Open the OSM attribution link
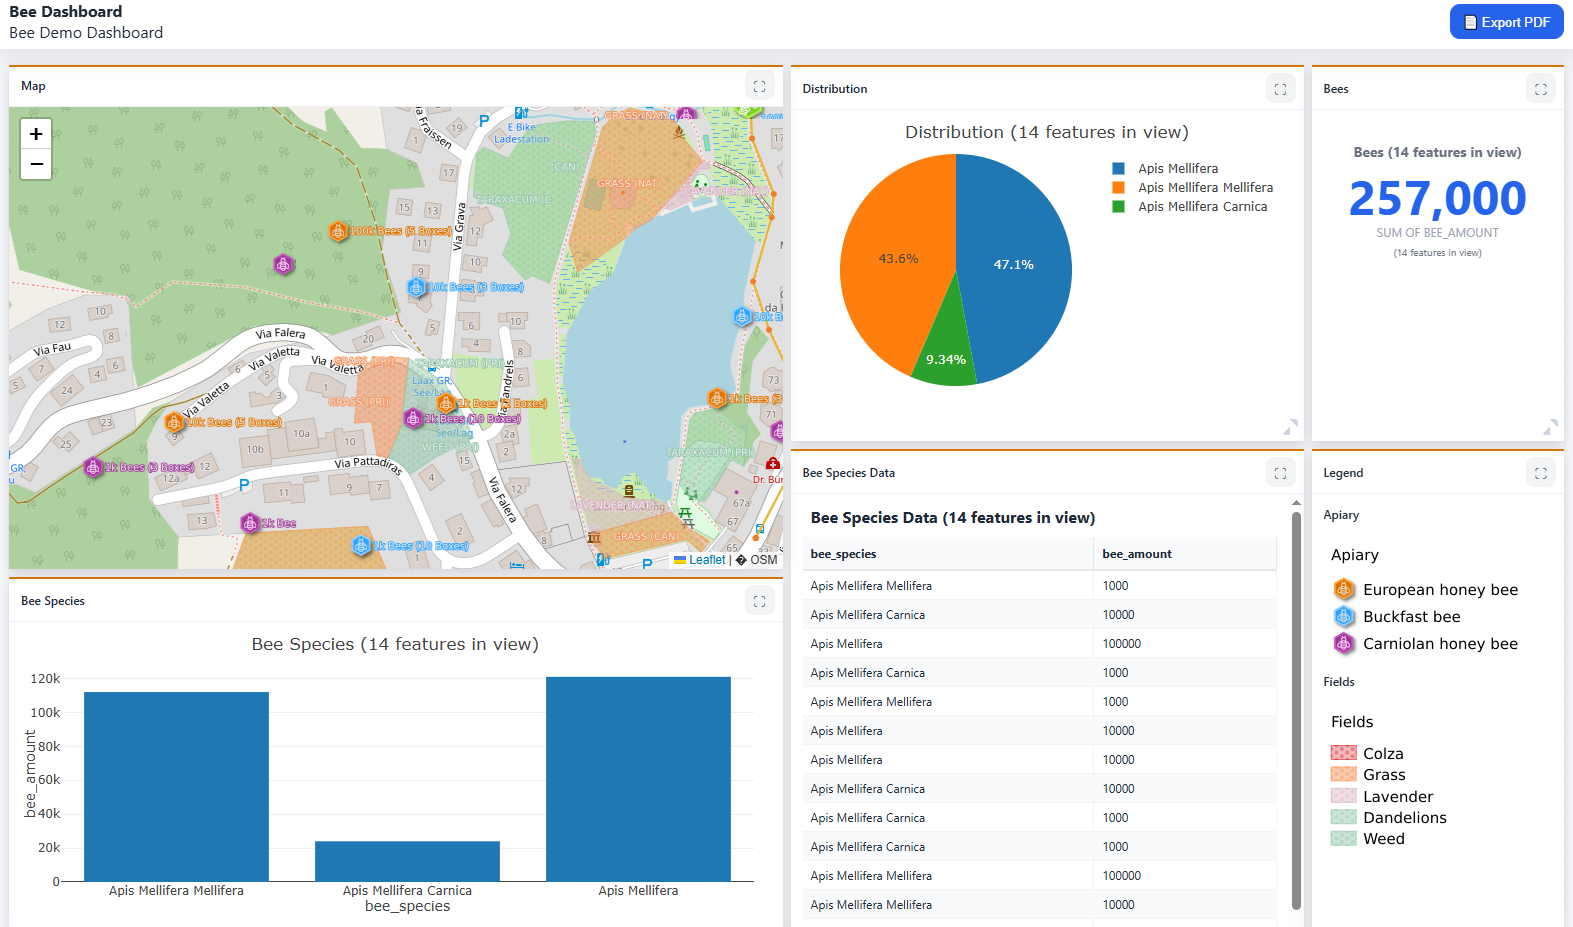 pos(763,560)
